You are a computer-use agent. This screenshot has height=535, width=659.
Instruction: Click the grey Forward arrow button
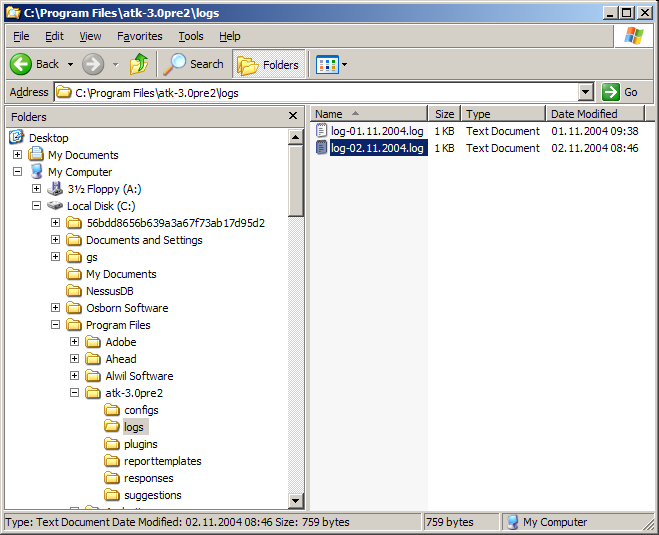[93, 64]
